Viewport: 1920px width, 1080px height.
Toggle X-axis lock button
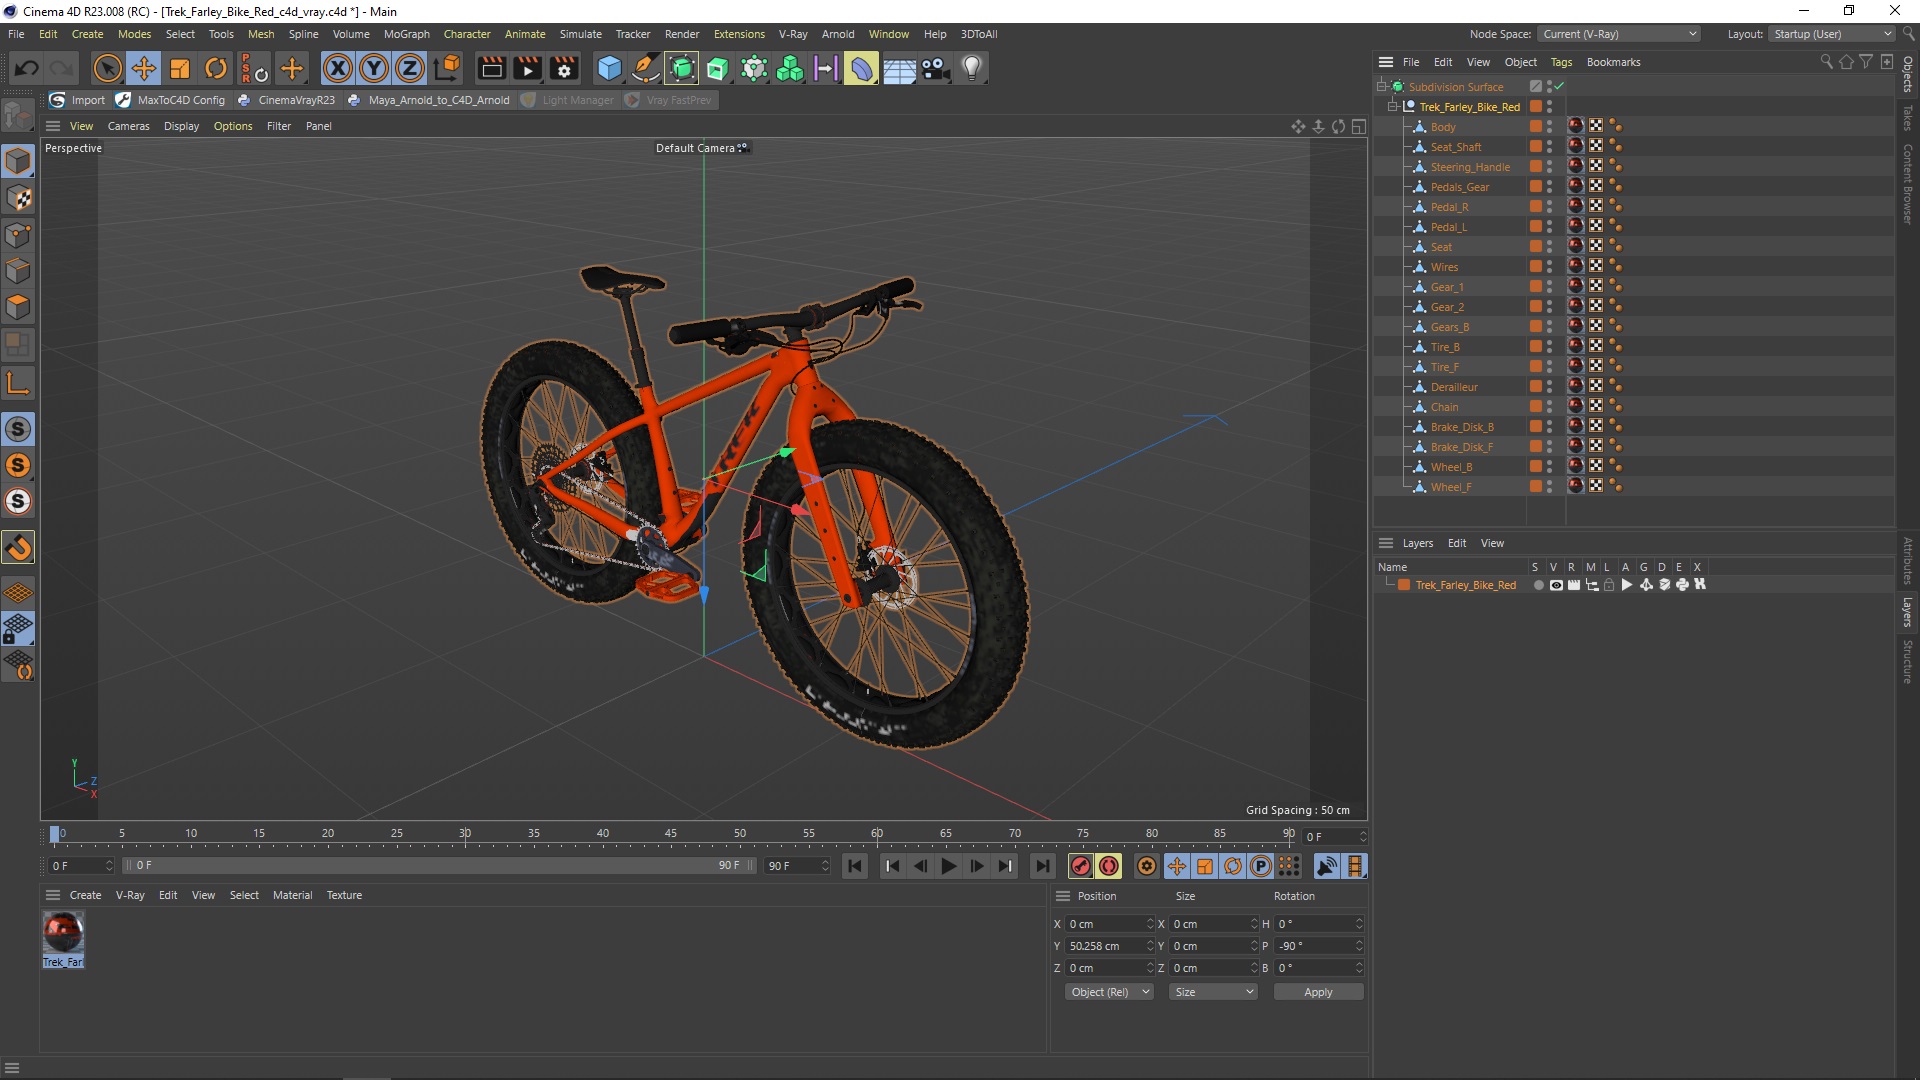pyautogui.click(x=338, y=69)
